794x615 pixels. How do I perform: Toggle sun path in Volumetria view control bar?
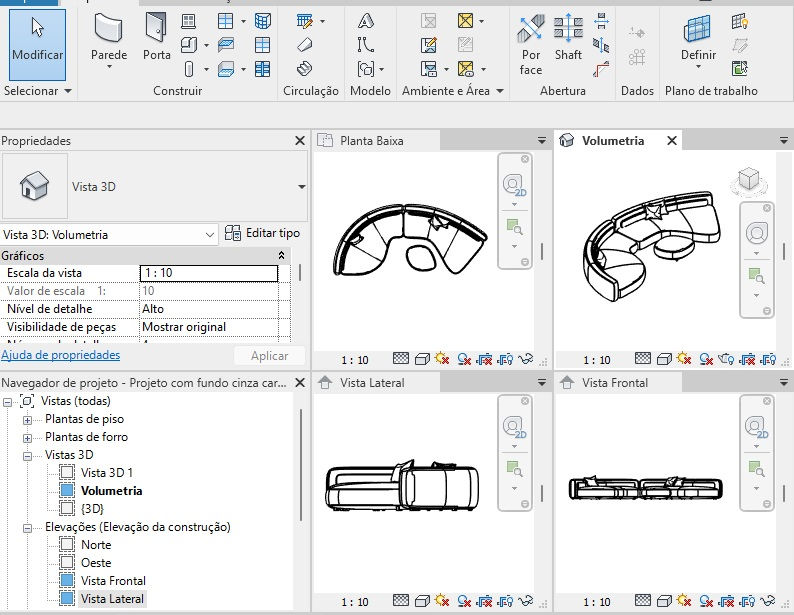684,359
